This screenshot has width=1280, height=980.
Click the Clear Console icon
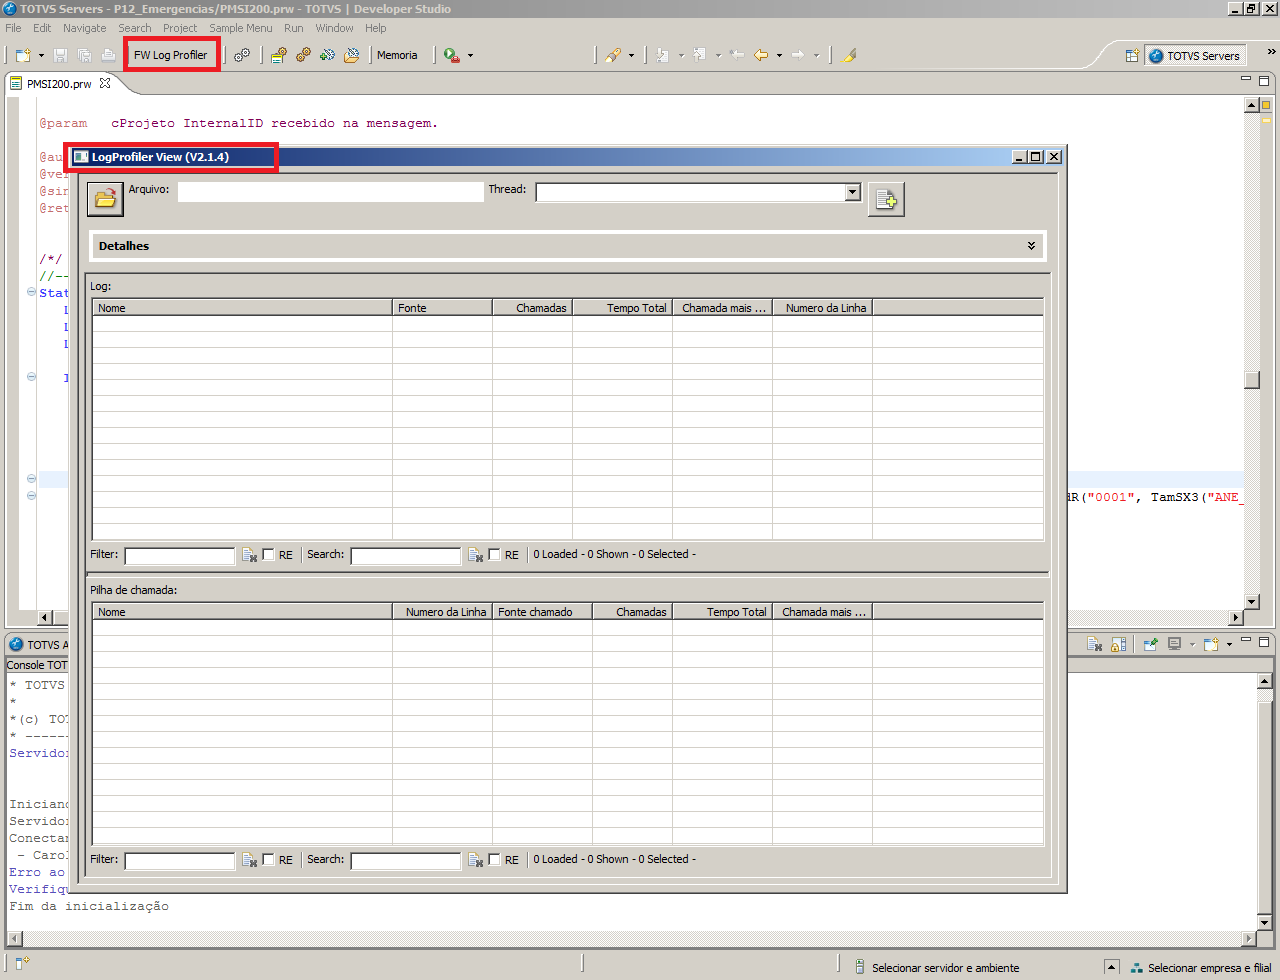point(1095,644)
